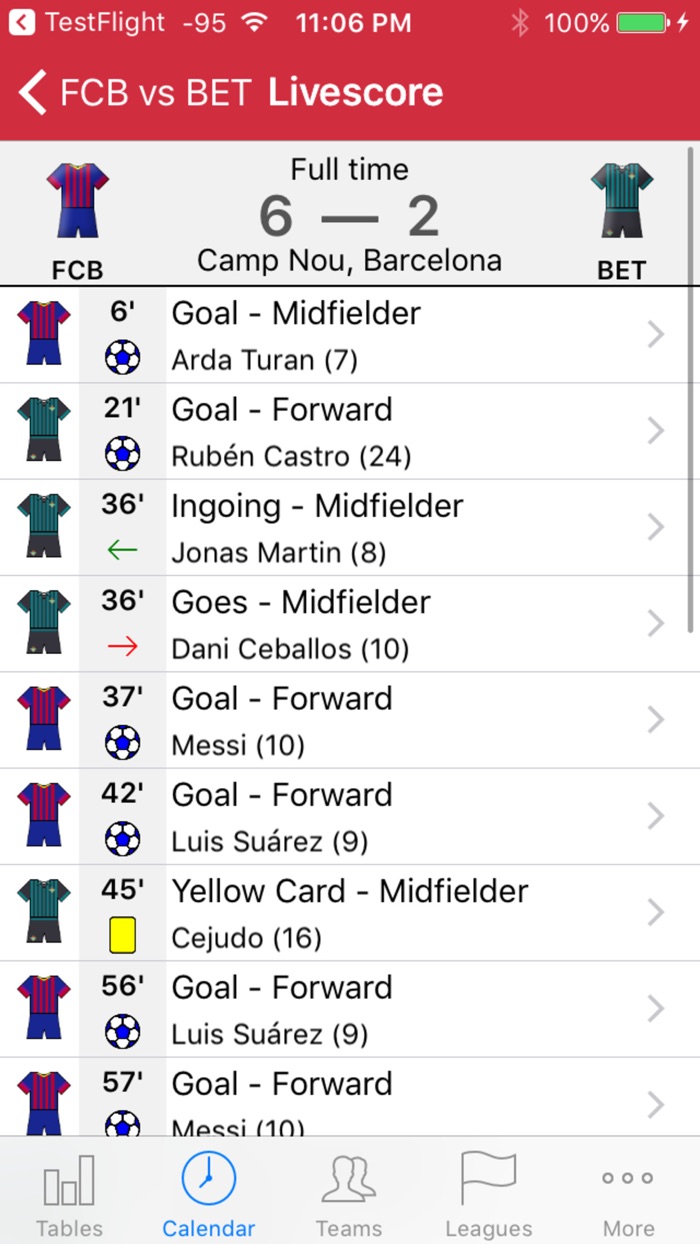Tap the back arrow in the header

[x=32, y=93]
